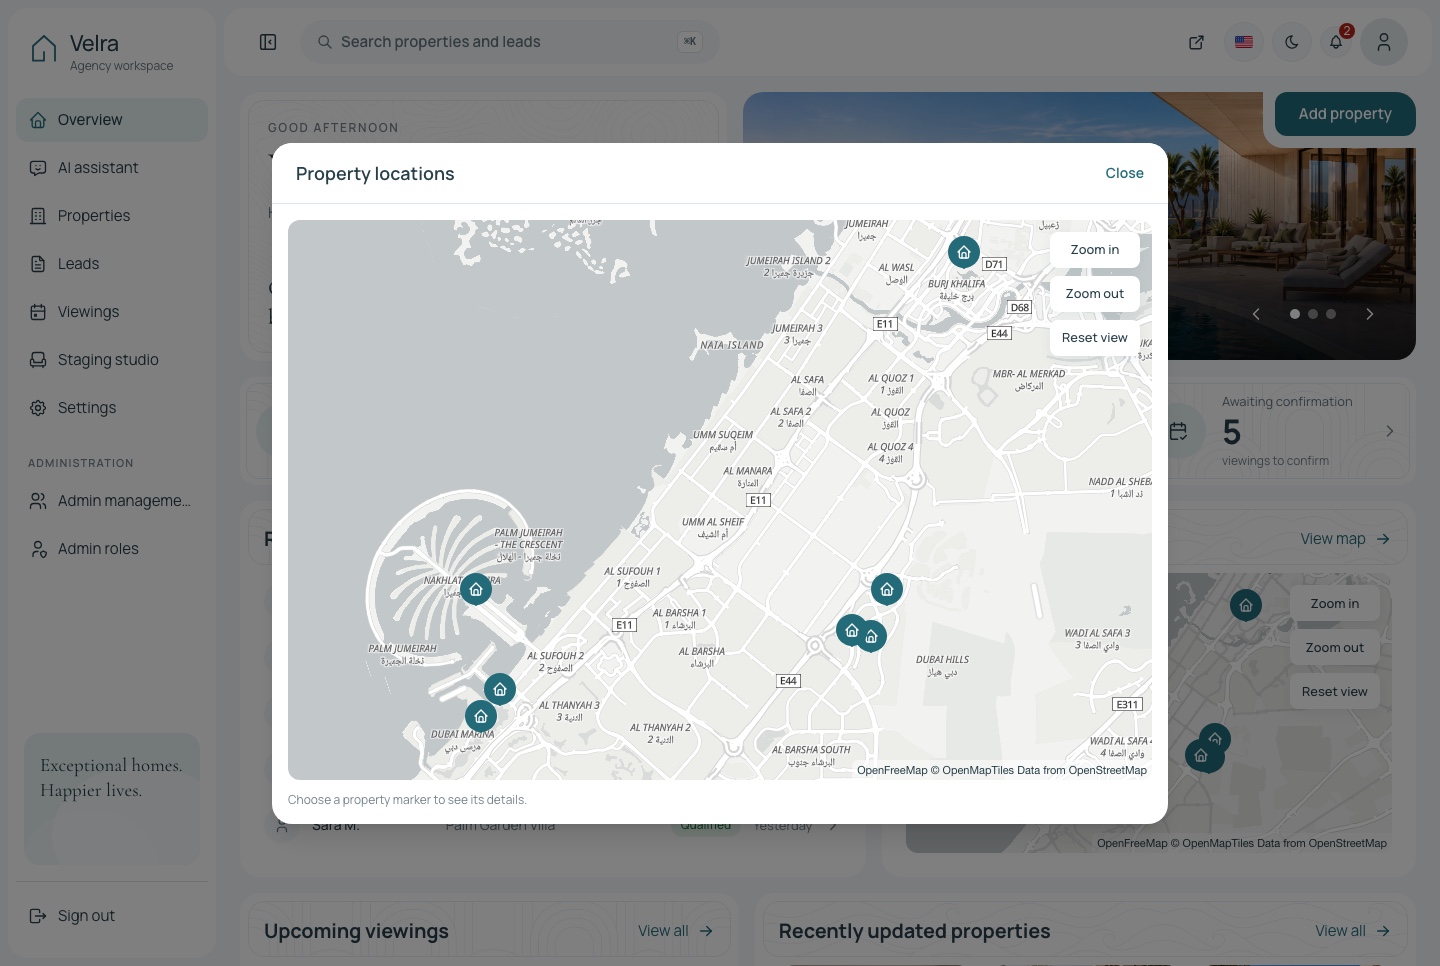
Task: Expand Awaiting confirmation card chevron
Action: click(1389, 431)
